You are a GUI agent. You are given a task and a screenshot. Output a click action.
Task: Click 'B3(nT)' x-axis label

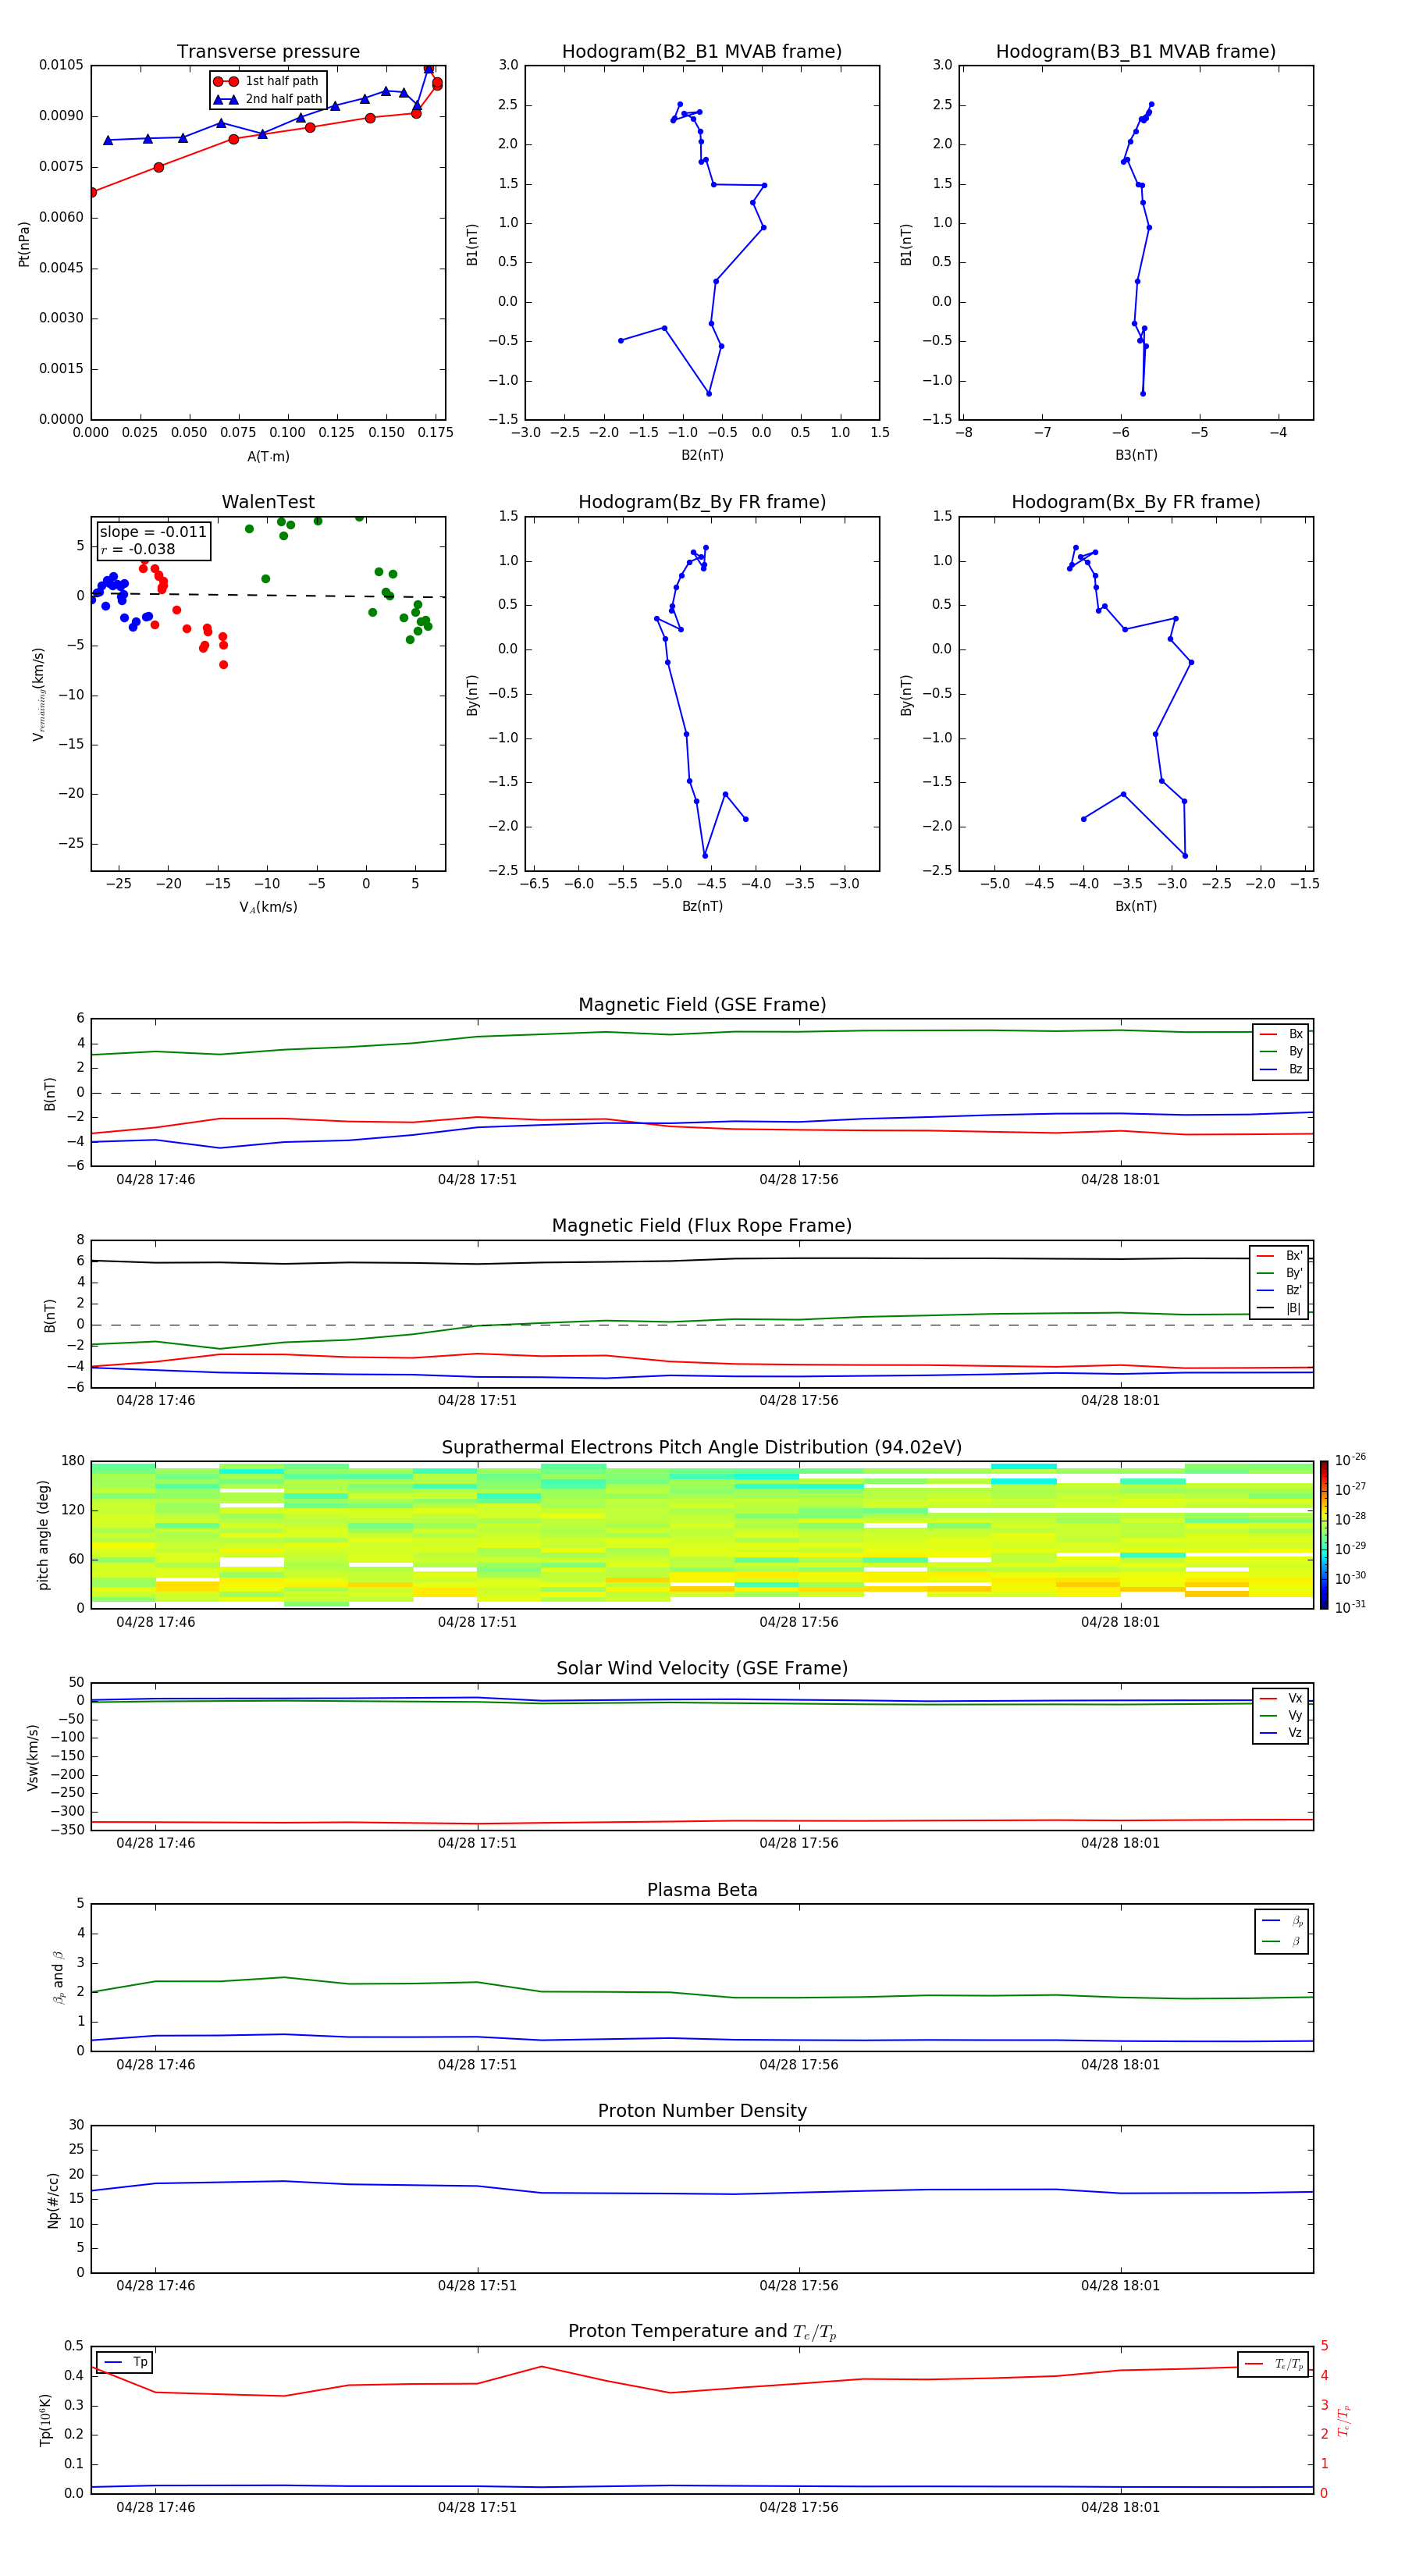[1136, 455]
